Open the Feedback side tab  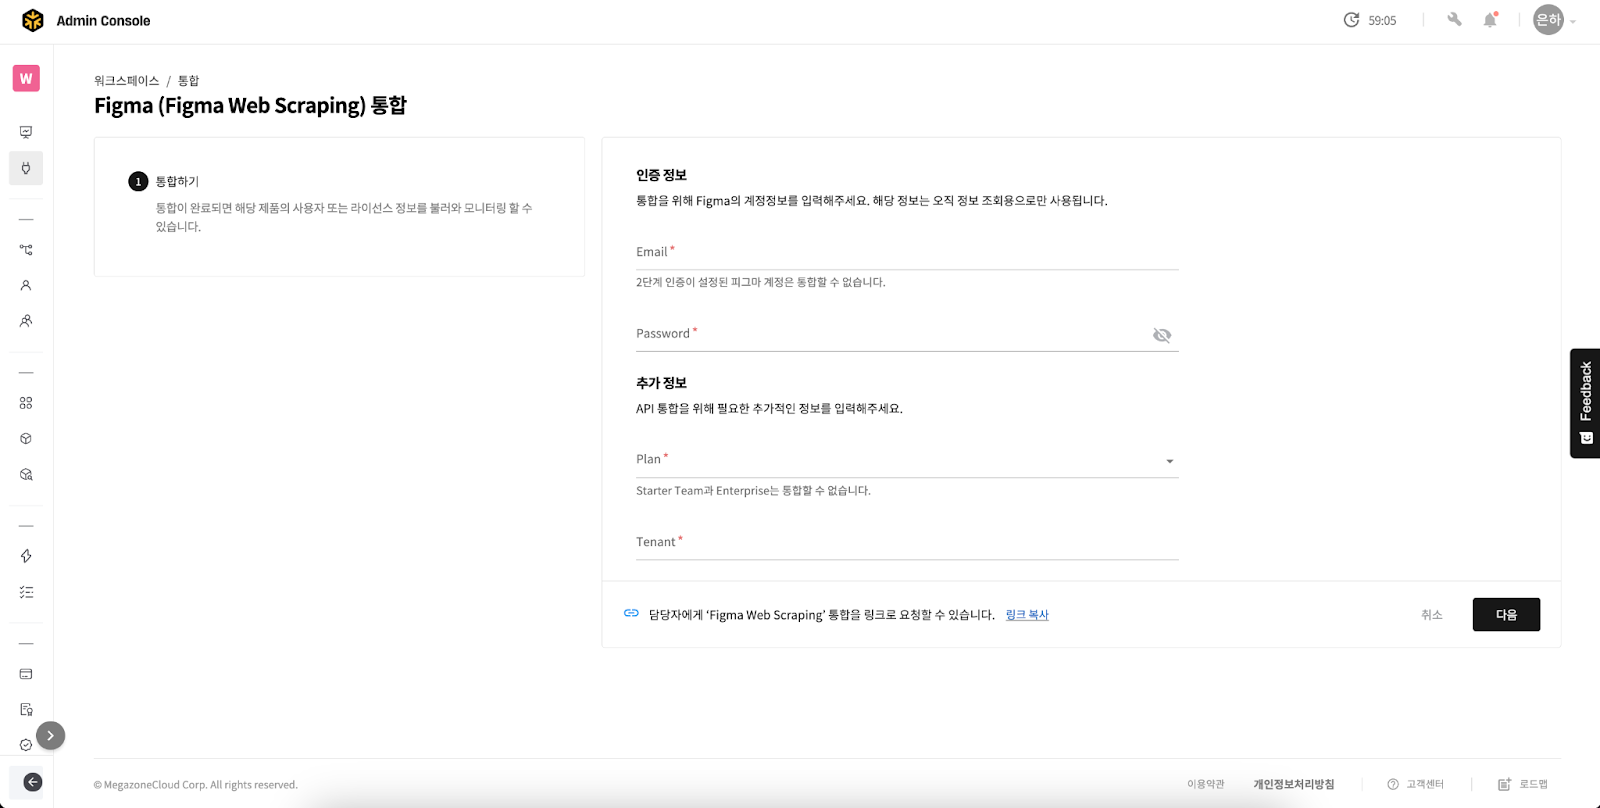click(1585, 403)
